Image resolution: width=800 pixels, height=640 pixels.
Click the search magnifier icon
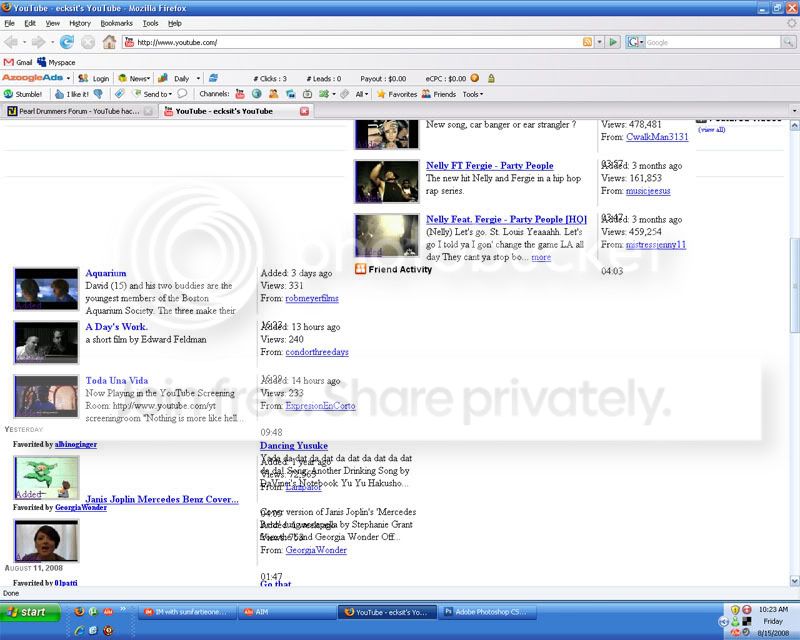click(788, 42)
